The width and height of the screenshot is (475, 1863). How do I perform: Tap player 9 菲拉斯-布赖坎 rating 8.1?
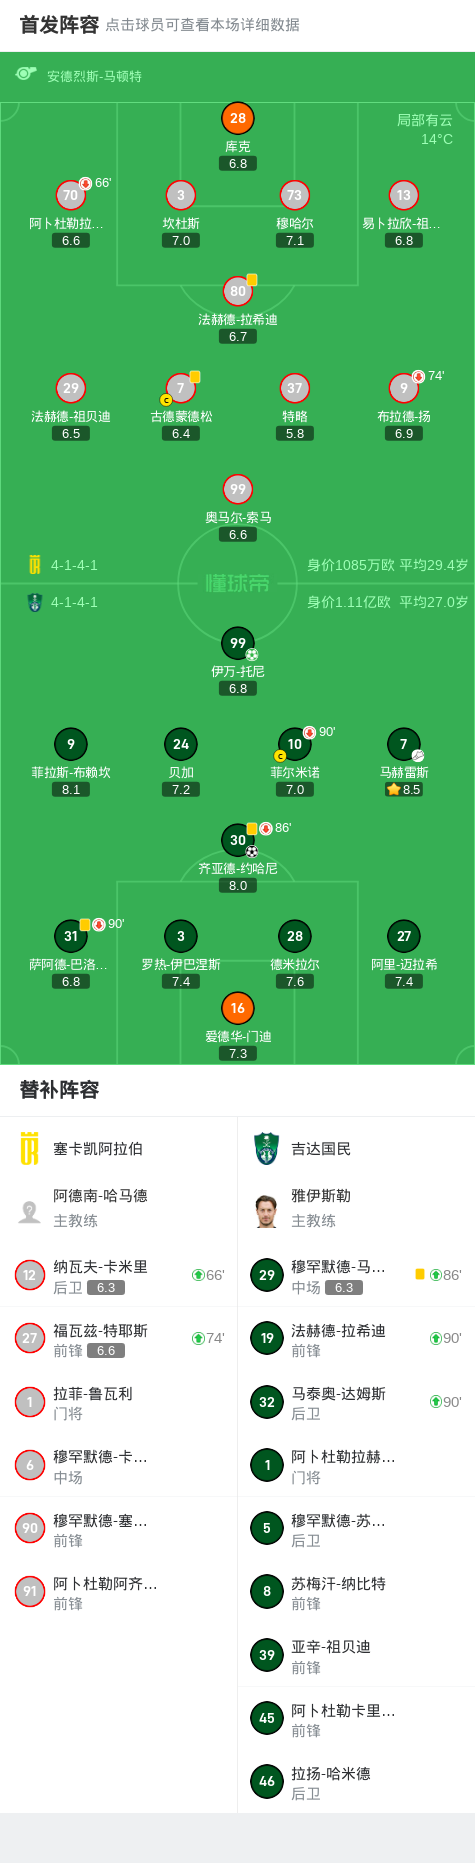point(71,789)
